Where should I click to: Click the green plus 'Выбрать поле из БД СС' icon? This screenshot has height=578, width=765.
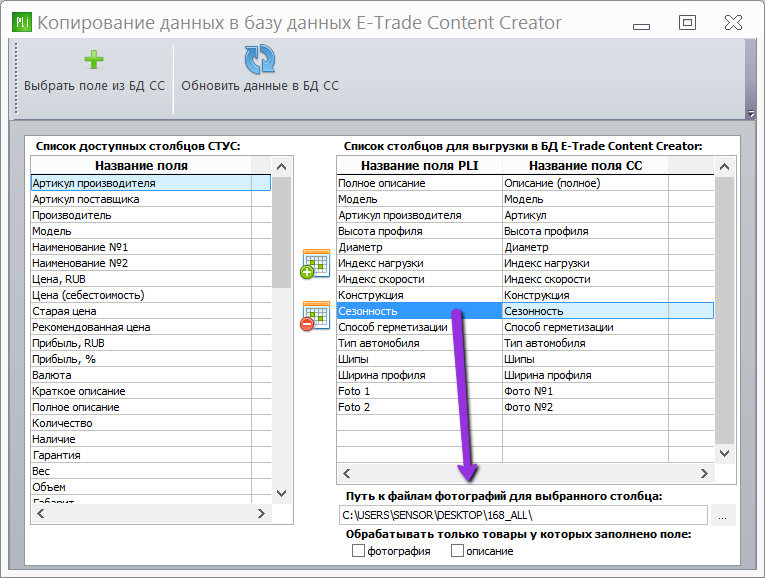tap(94, 60)
